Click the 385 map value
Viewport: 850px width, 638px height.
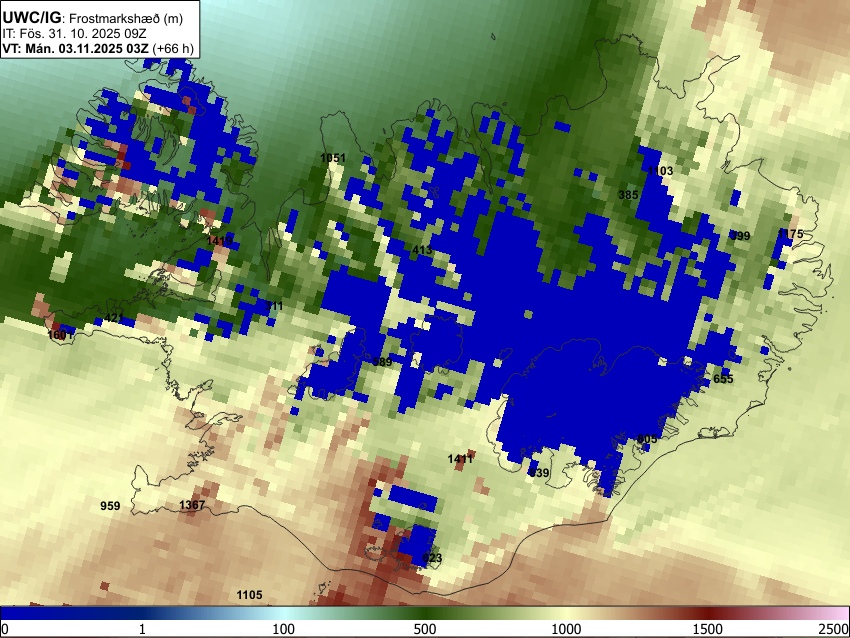[x=628, y=195]
